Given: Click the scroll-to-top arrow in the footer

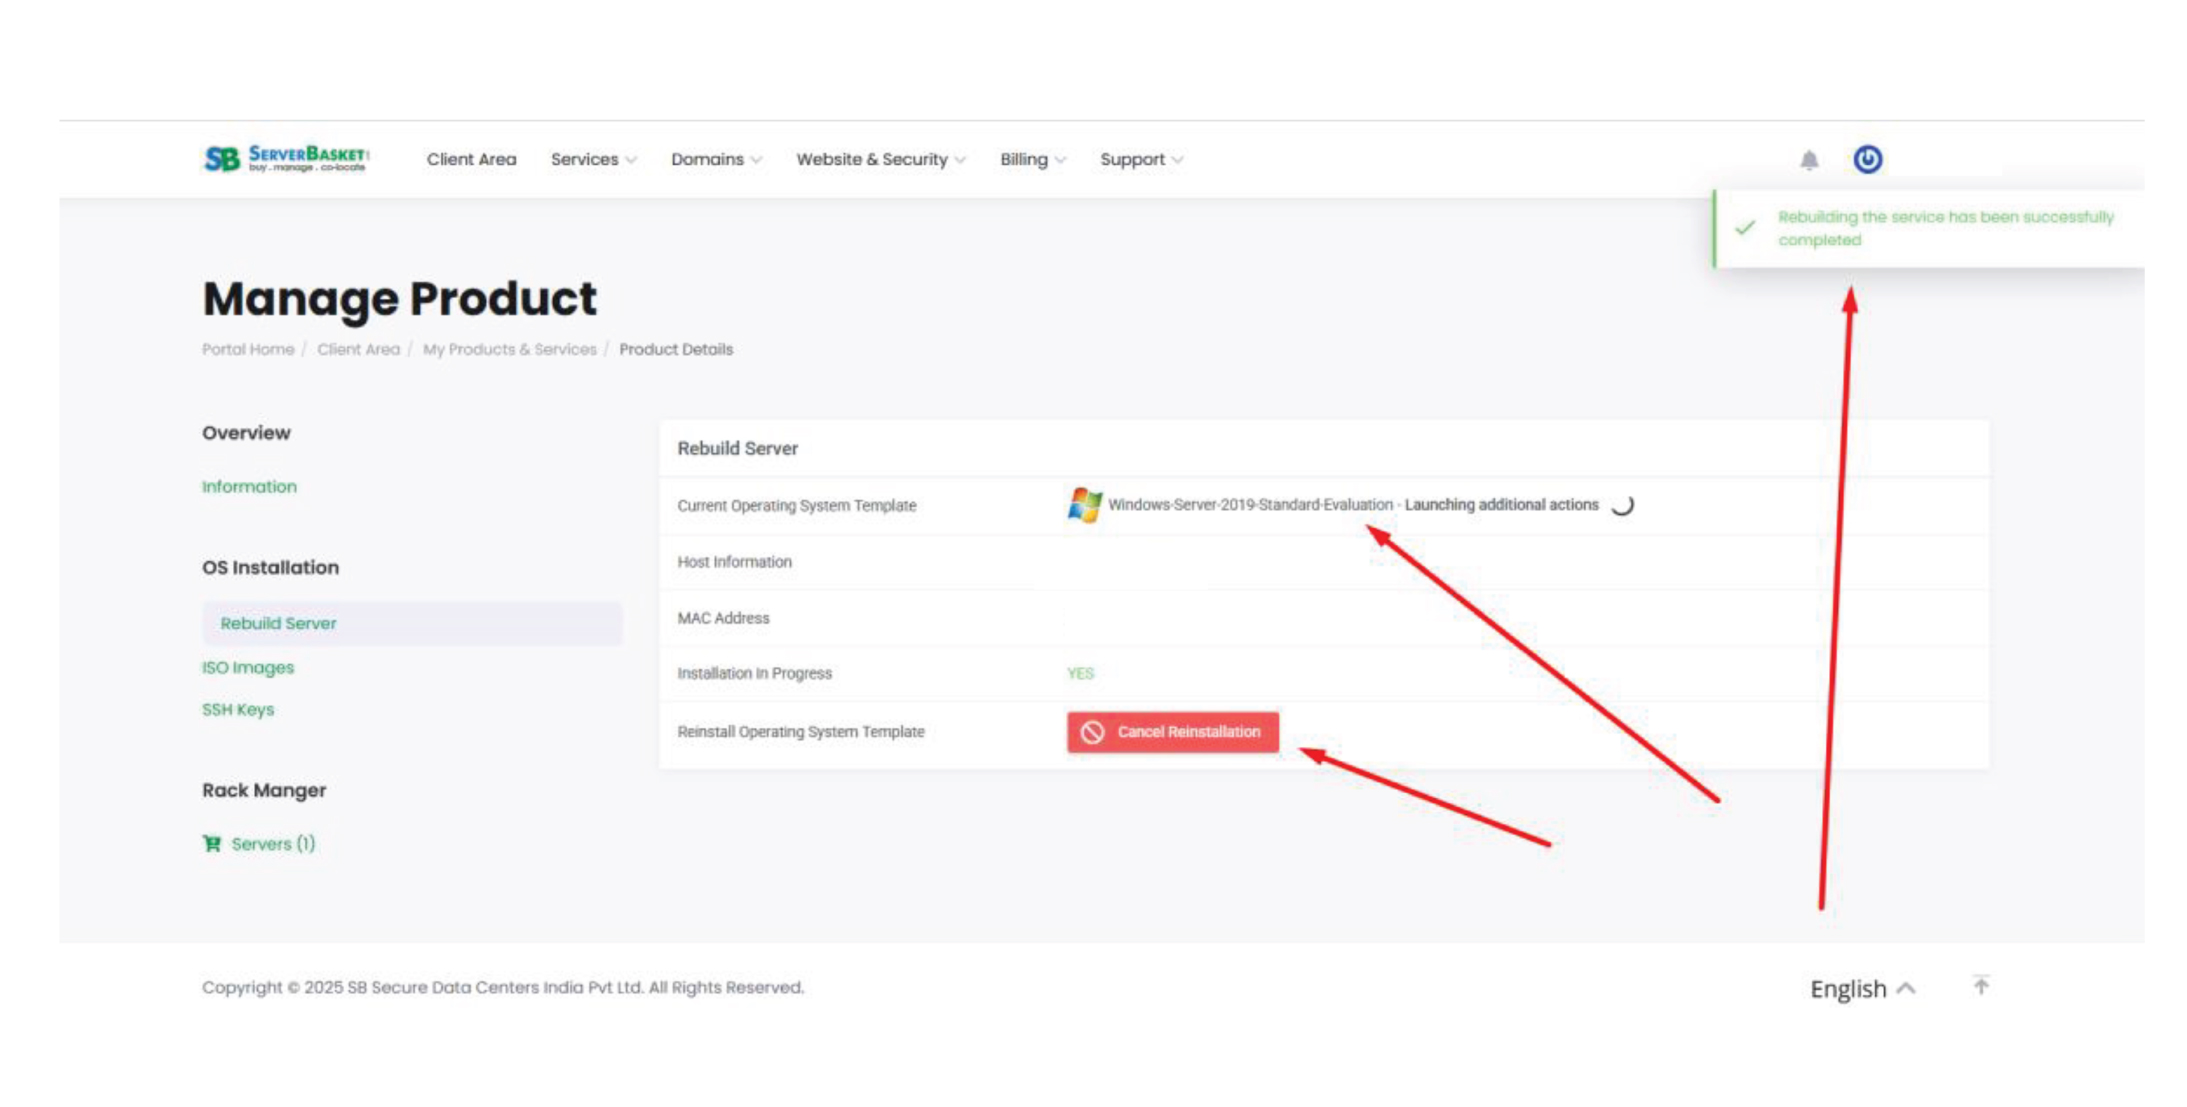Looking at the screenshot, I should pos(1981,987).
